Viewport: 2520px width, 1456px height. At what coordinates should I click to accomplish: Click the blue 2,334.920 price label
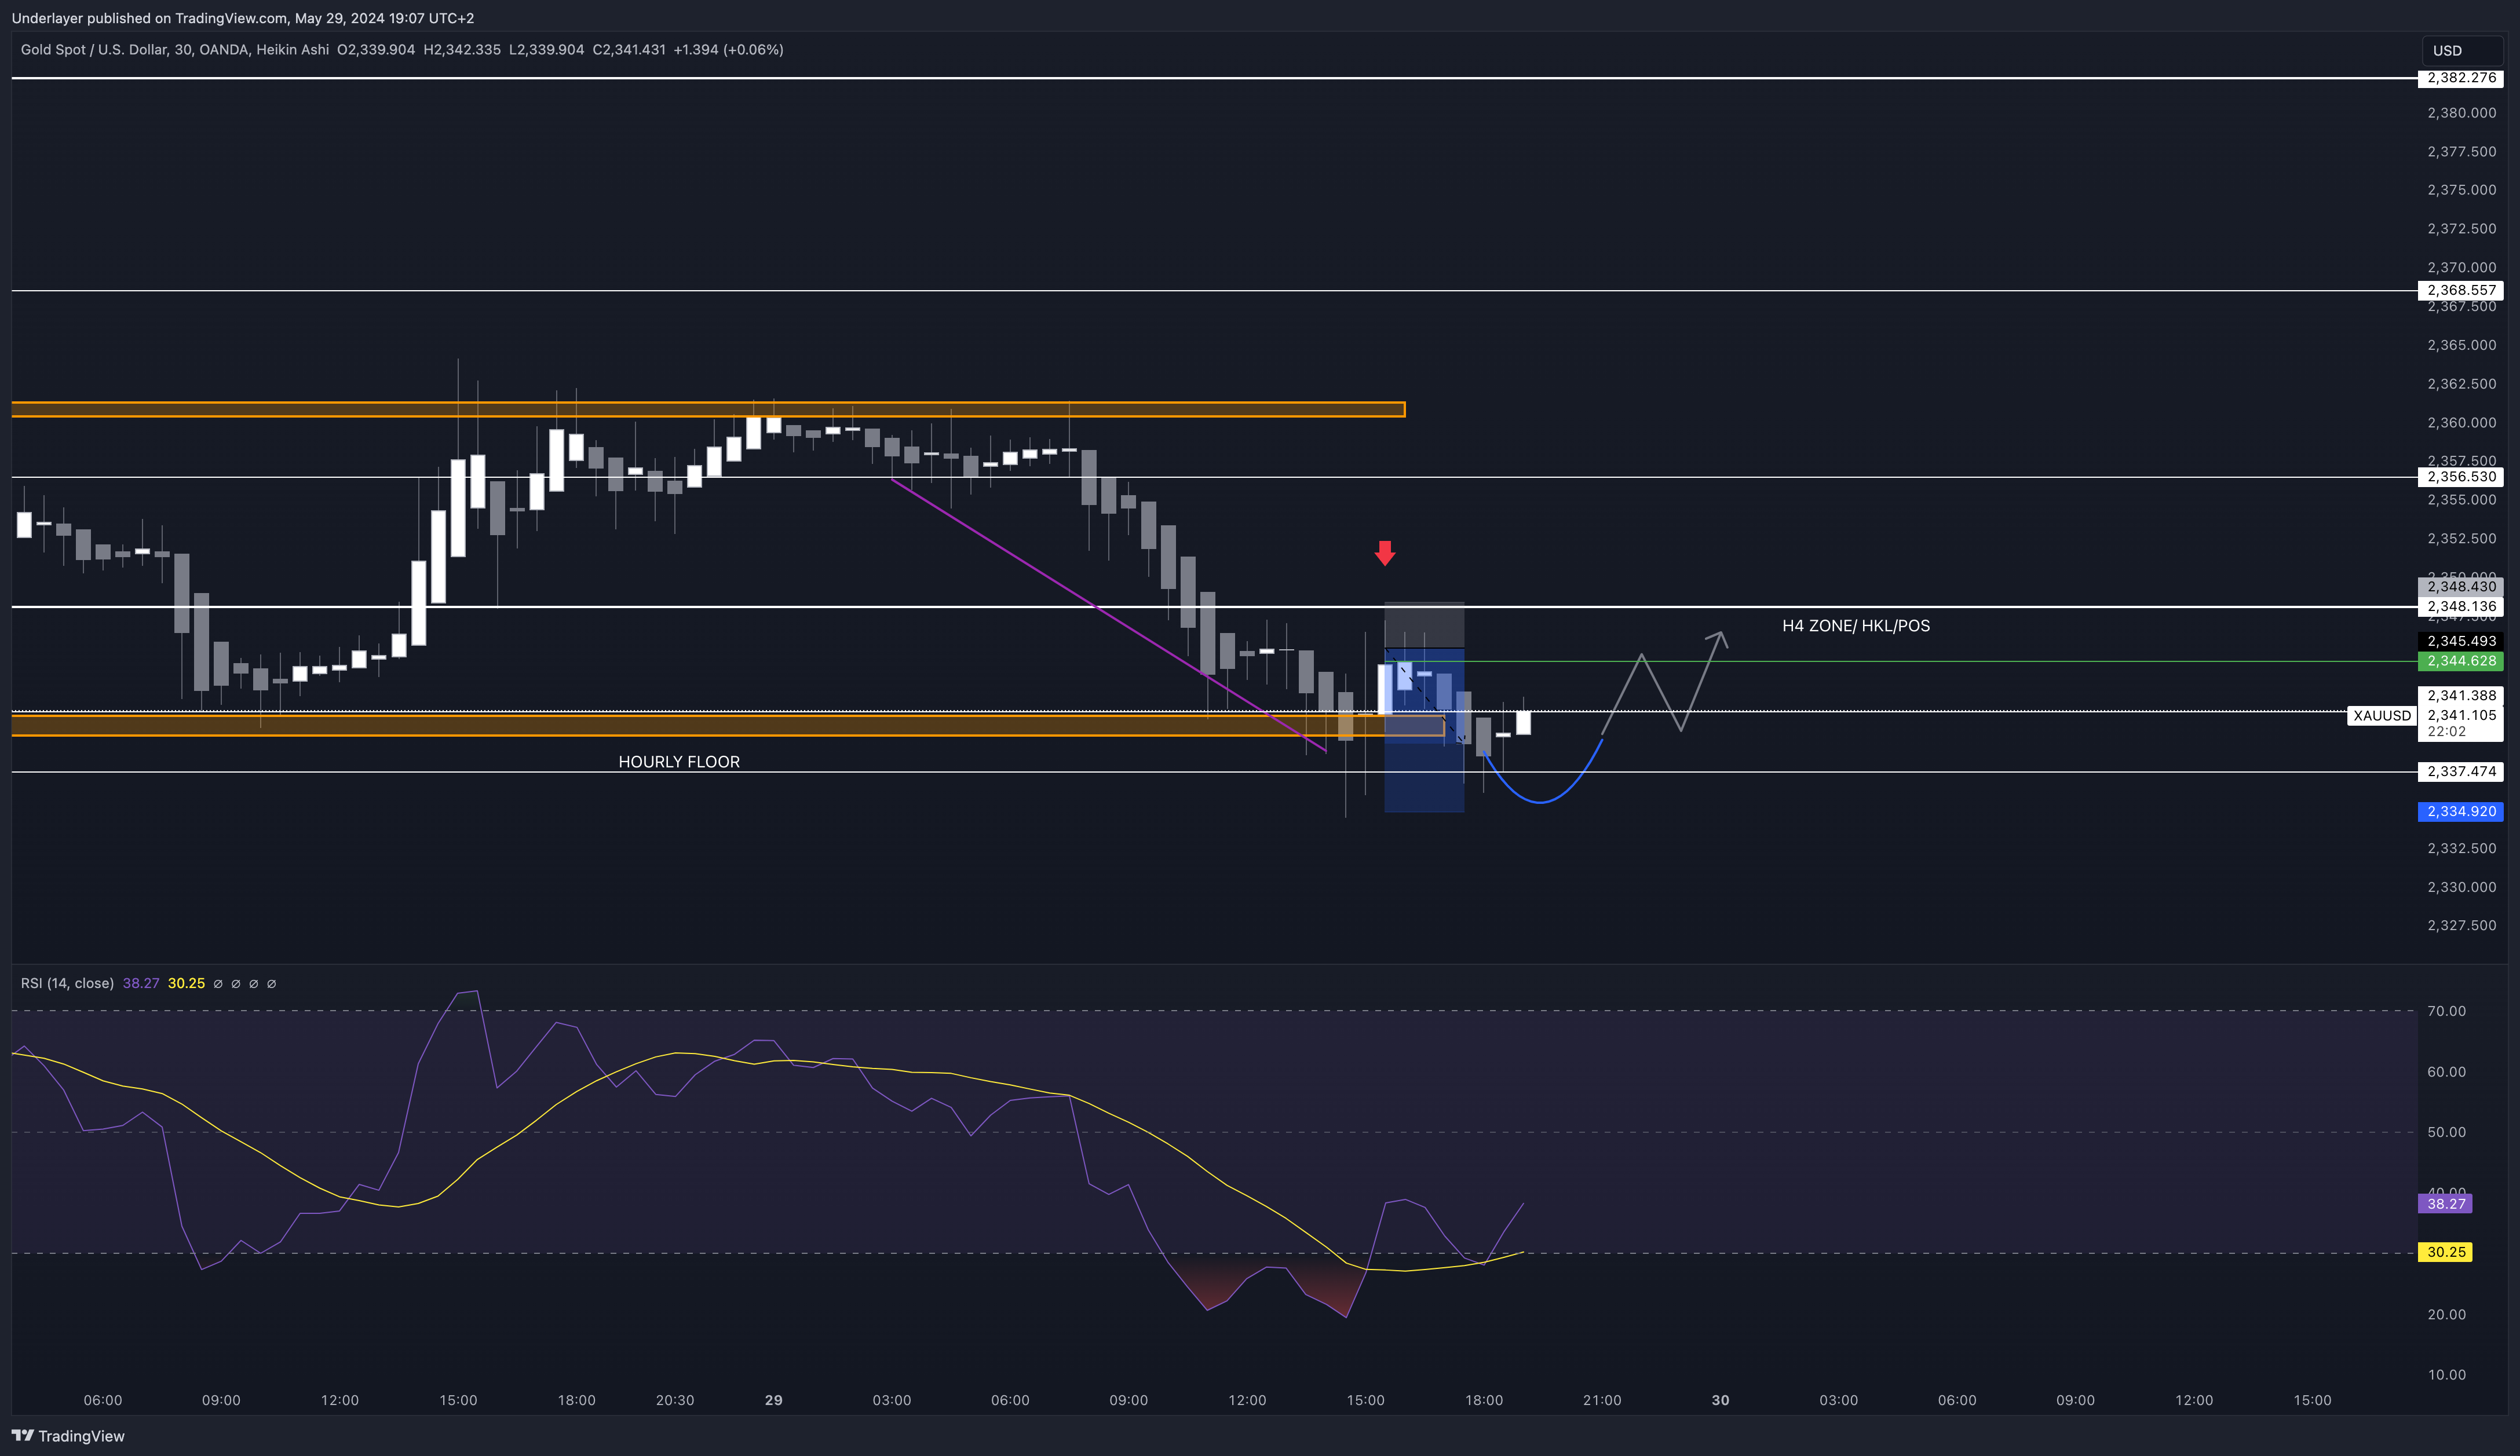pos(2460,811)
